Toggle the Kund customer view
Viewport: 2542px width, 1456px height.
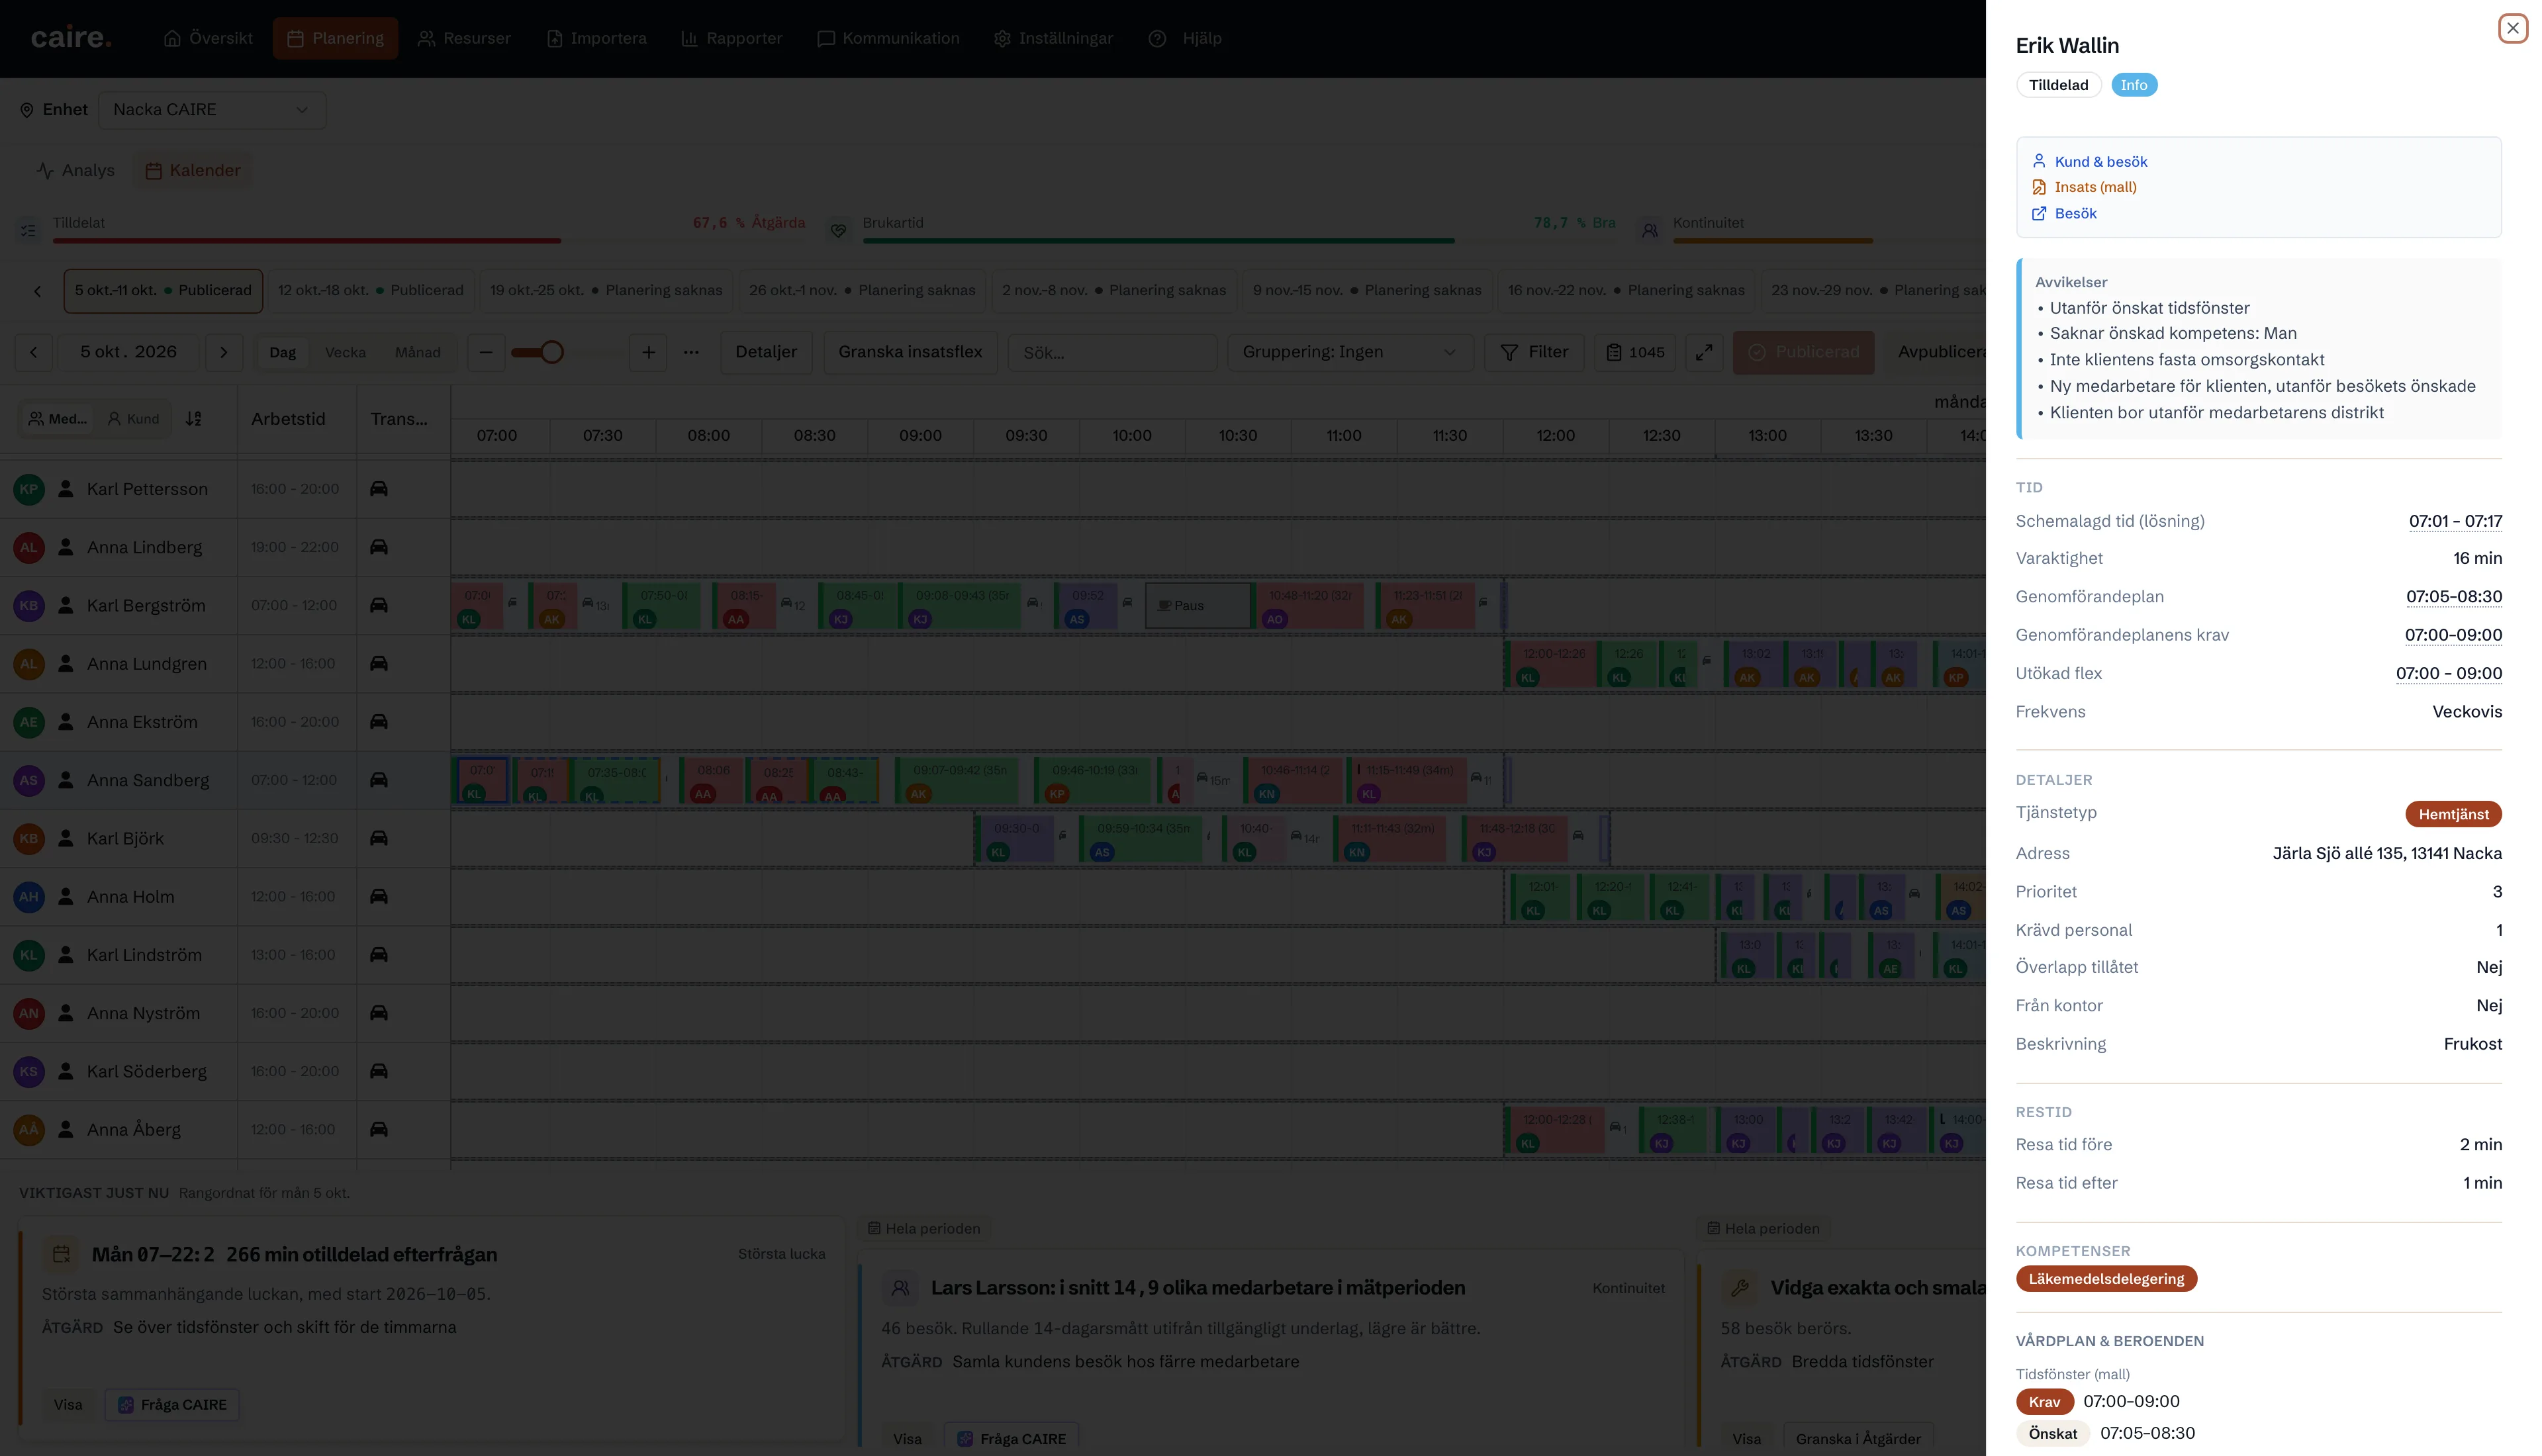click(134, 419)
